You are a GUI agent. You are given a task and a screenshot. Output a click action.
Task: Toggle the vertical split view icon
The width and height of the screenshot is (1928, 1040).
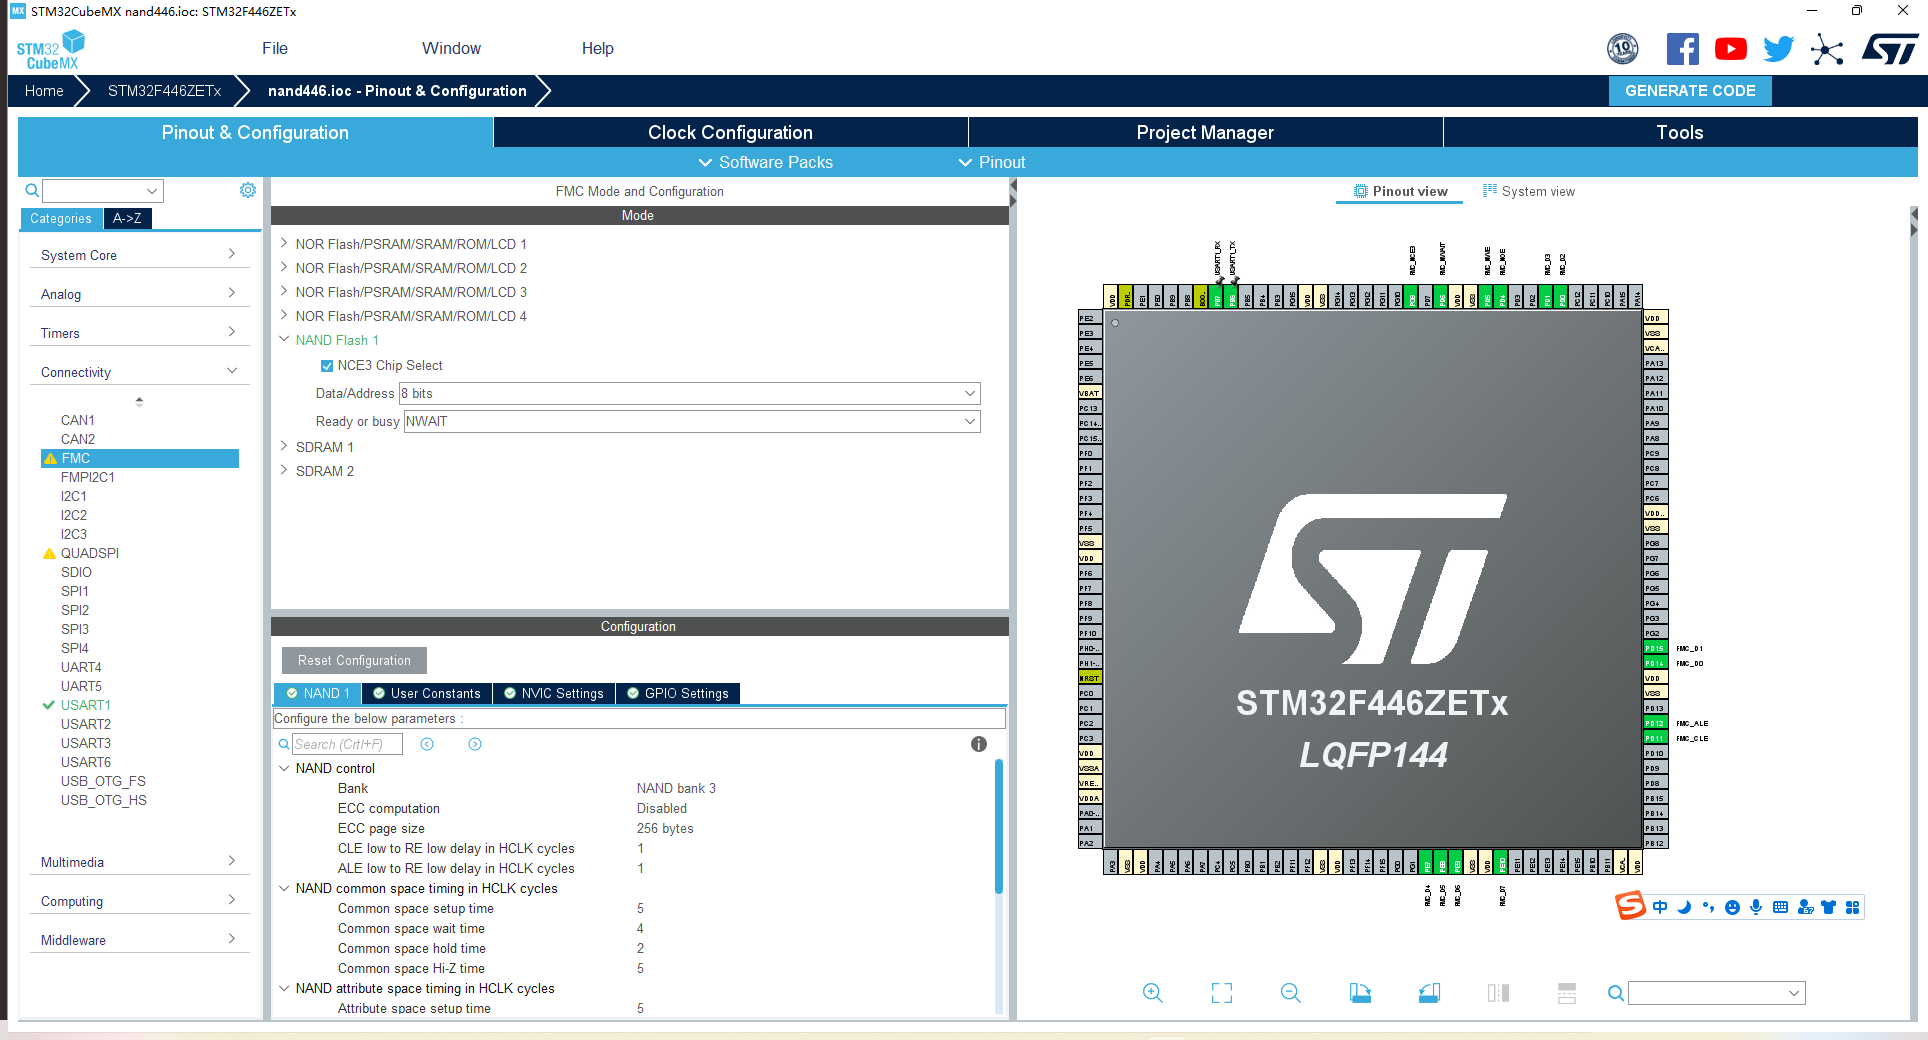(1498, 993)
